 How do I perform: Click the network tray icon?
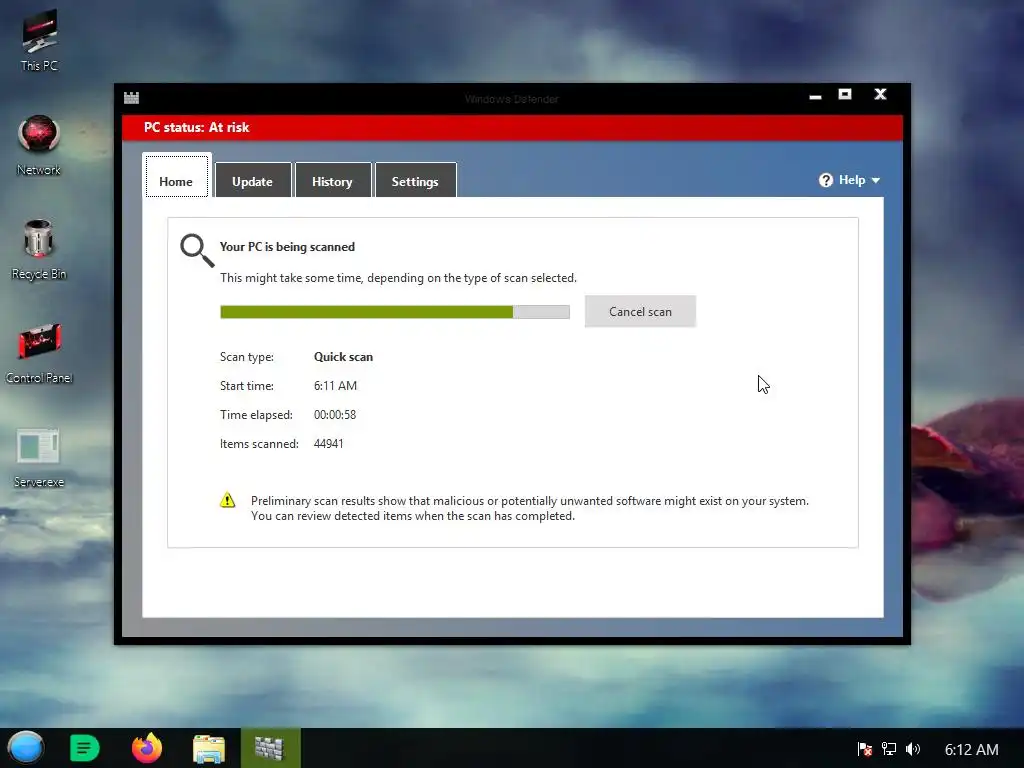[889, 749]
